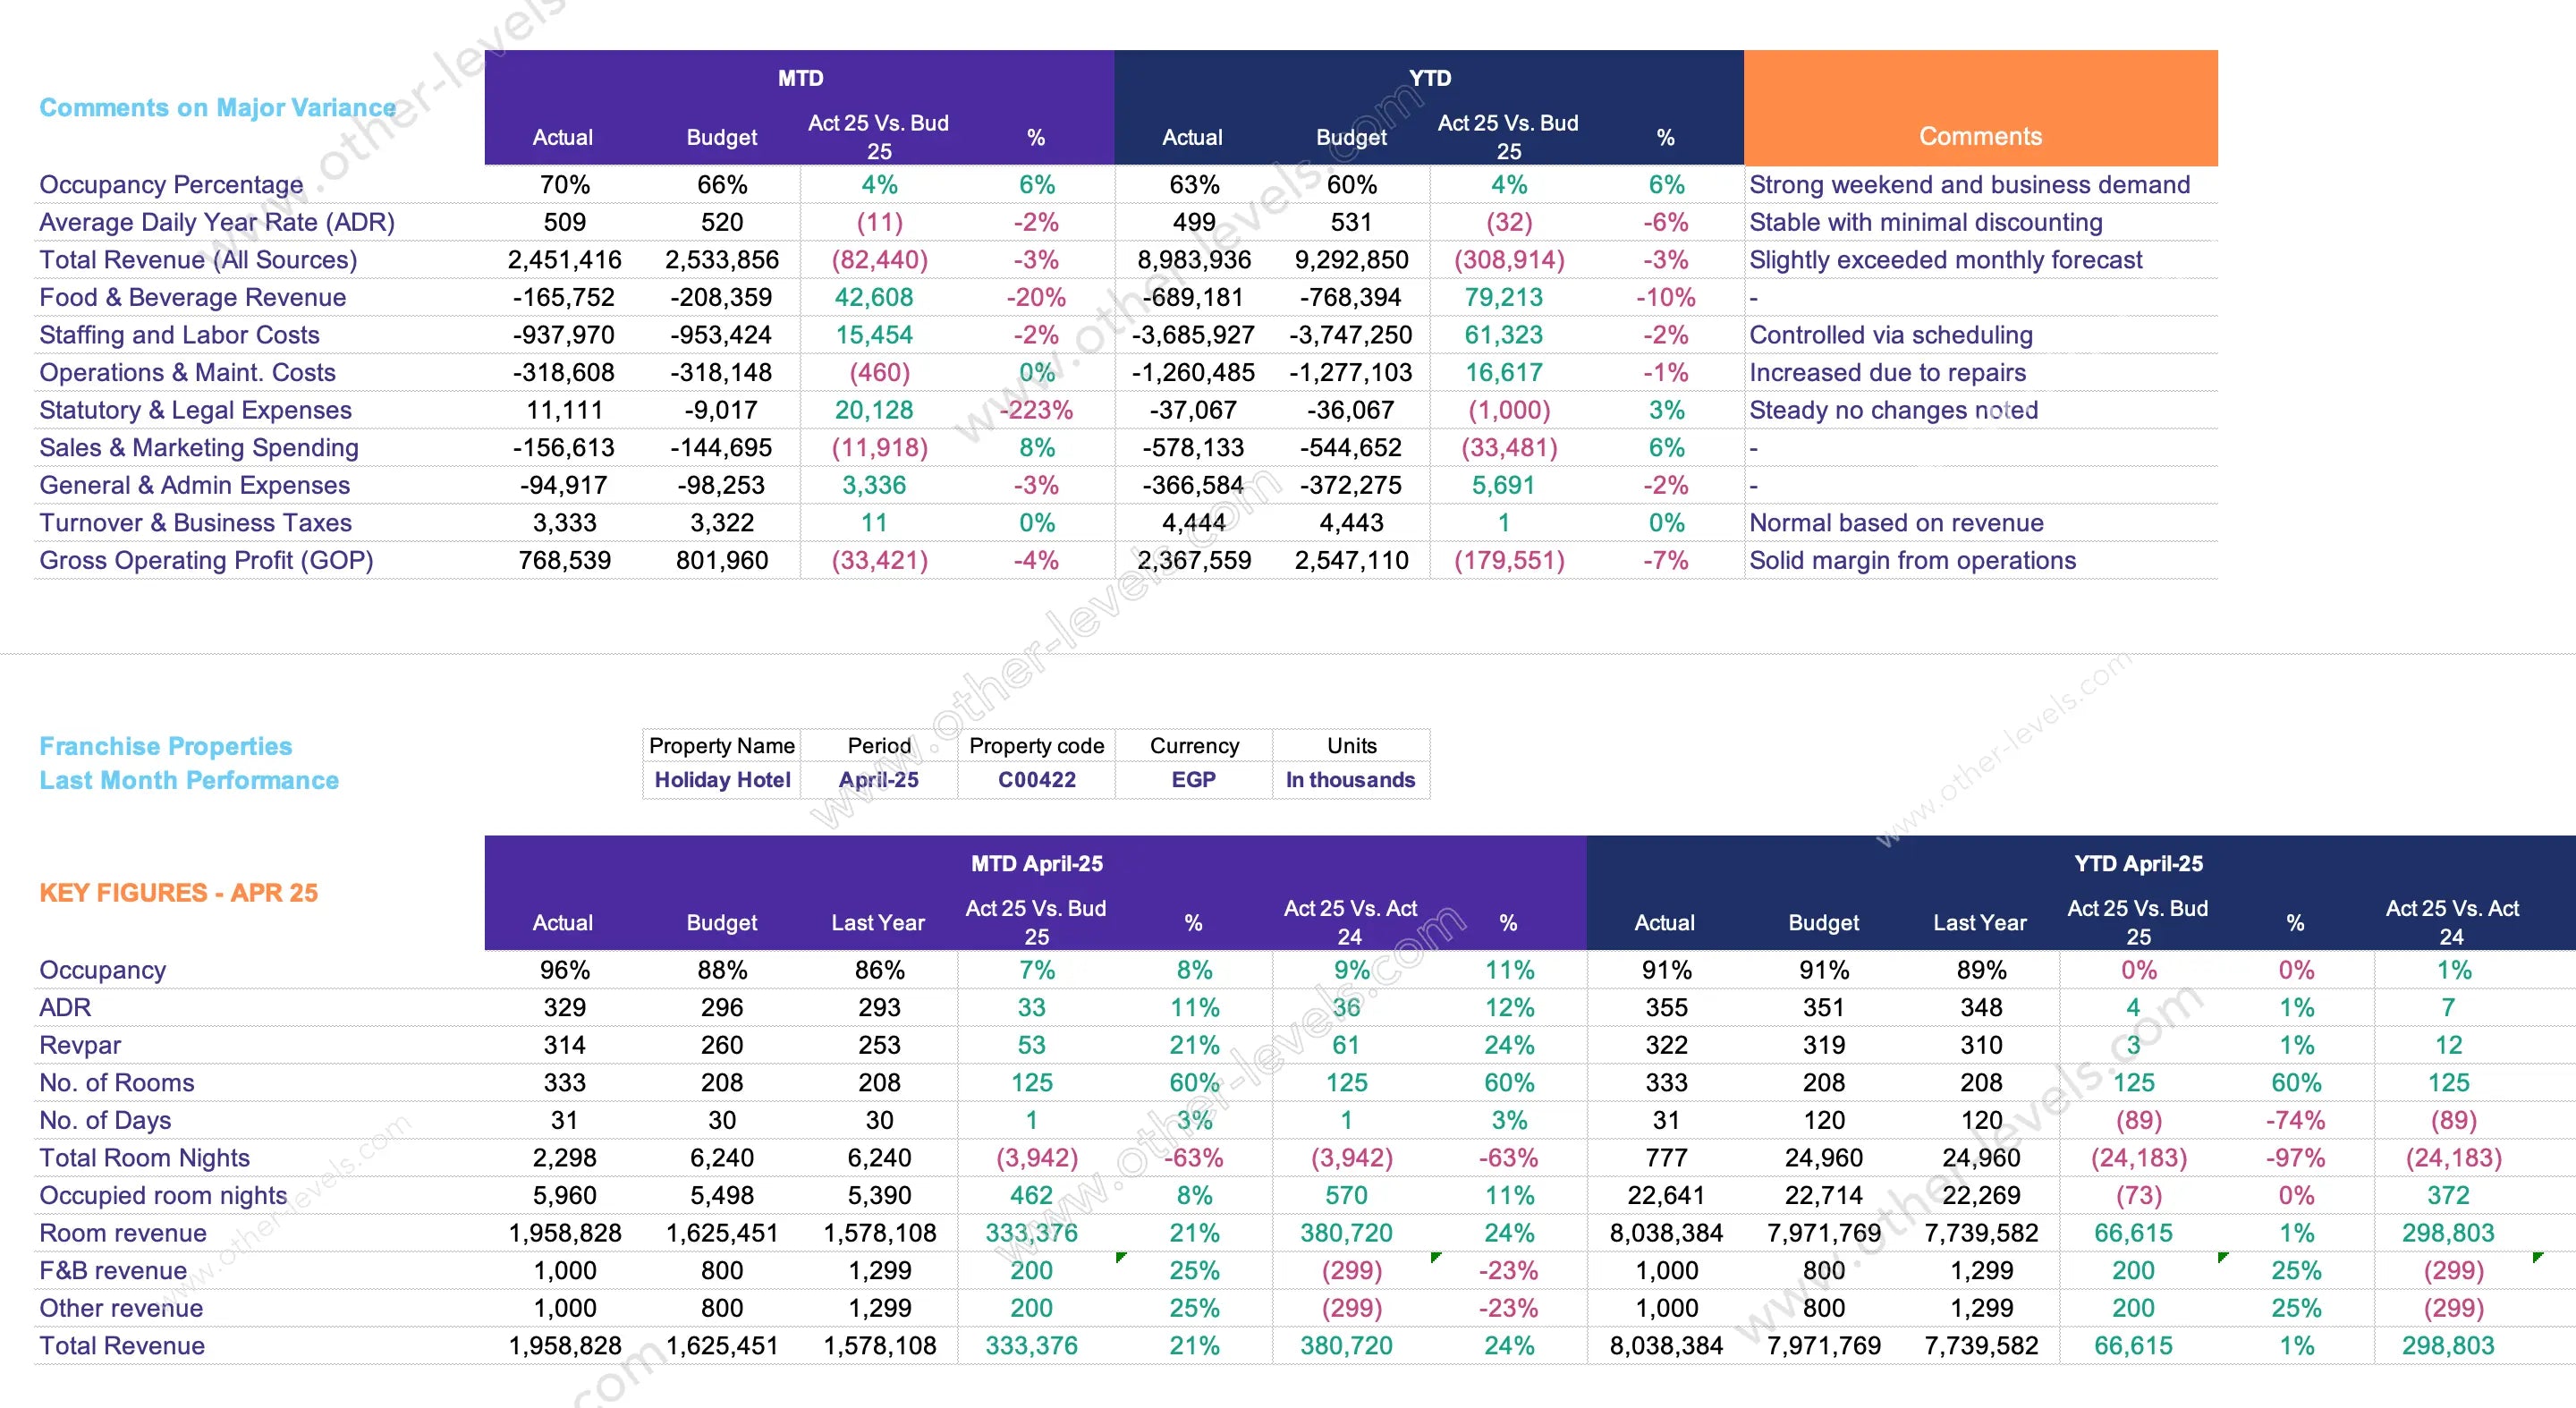Viewport: 2576px width, 1408px height.
Task: Select the 'In thousands' units cell
Action: 1350,780
